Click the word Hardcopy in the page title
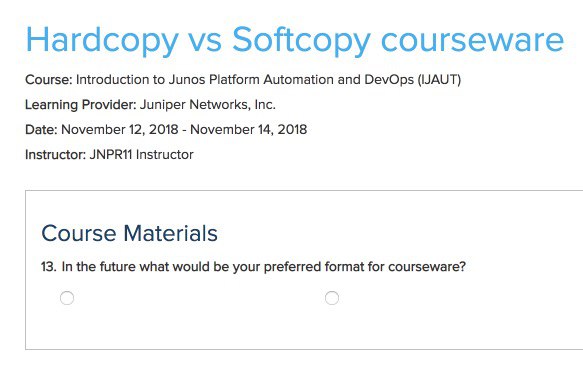The height and width of the screenshot is (367, 583). (x=102, y=41)
